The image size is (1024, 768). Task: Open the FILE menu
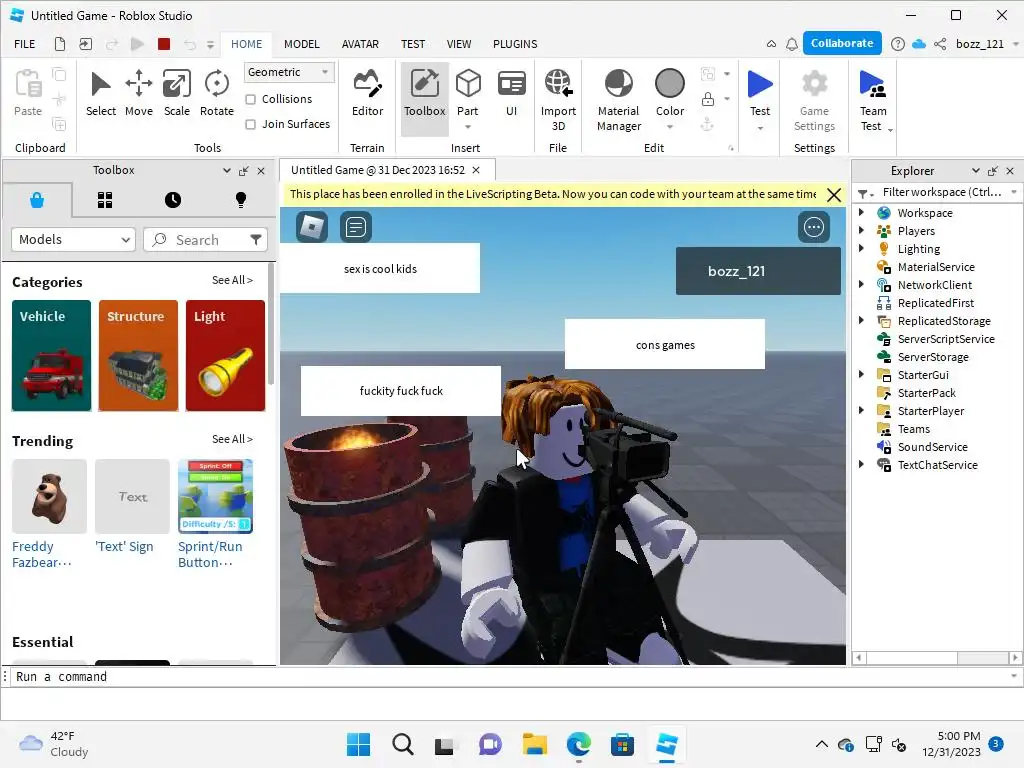coord(25,44)
